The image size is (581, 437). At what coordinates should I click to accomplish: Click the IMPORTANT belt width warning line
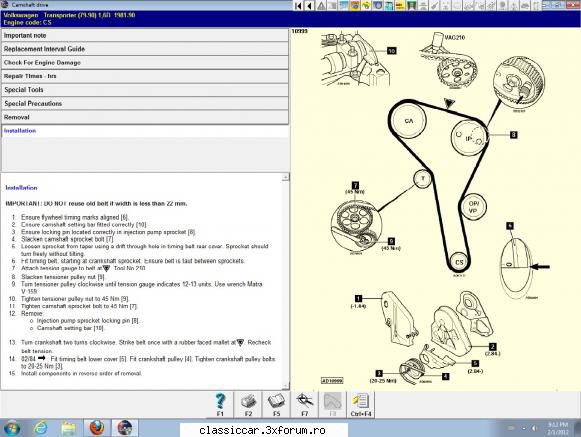(x=96, y=203)
